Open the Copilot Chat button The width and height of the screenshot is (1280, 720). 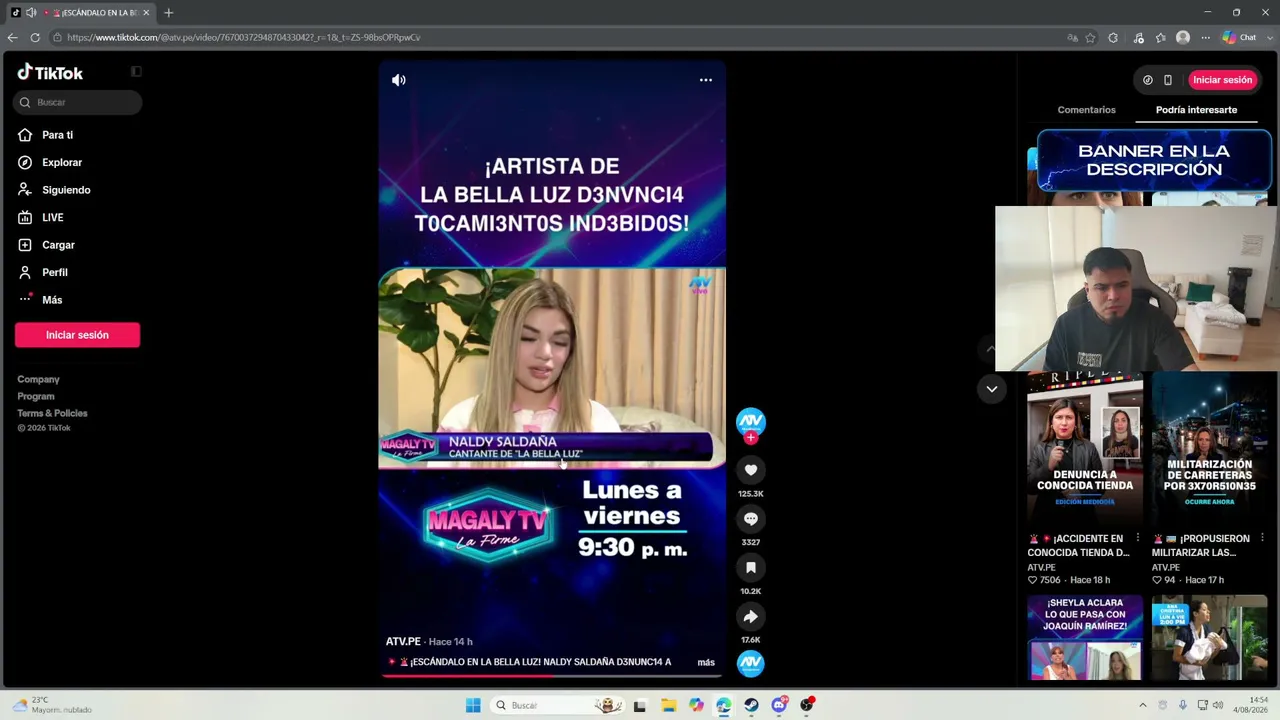(1239, 37)
